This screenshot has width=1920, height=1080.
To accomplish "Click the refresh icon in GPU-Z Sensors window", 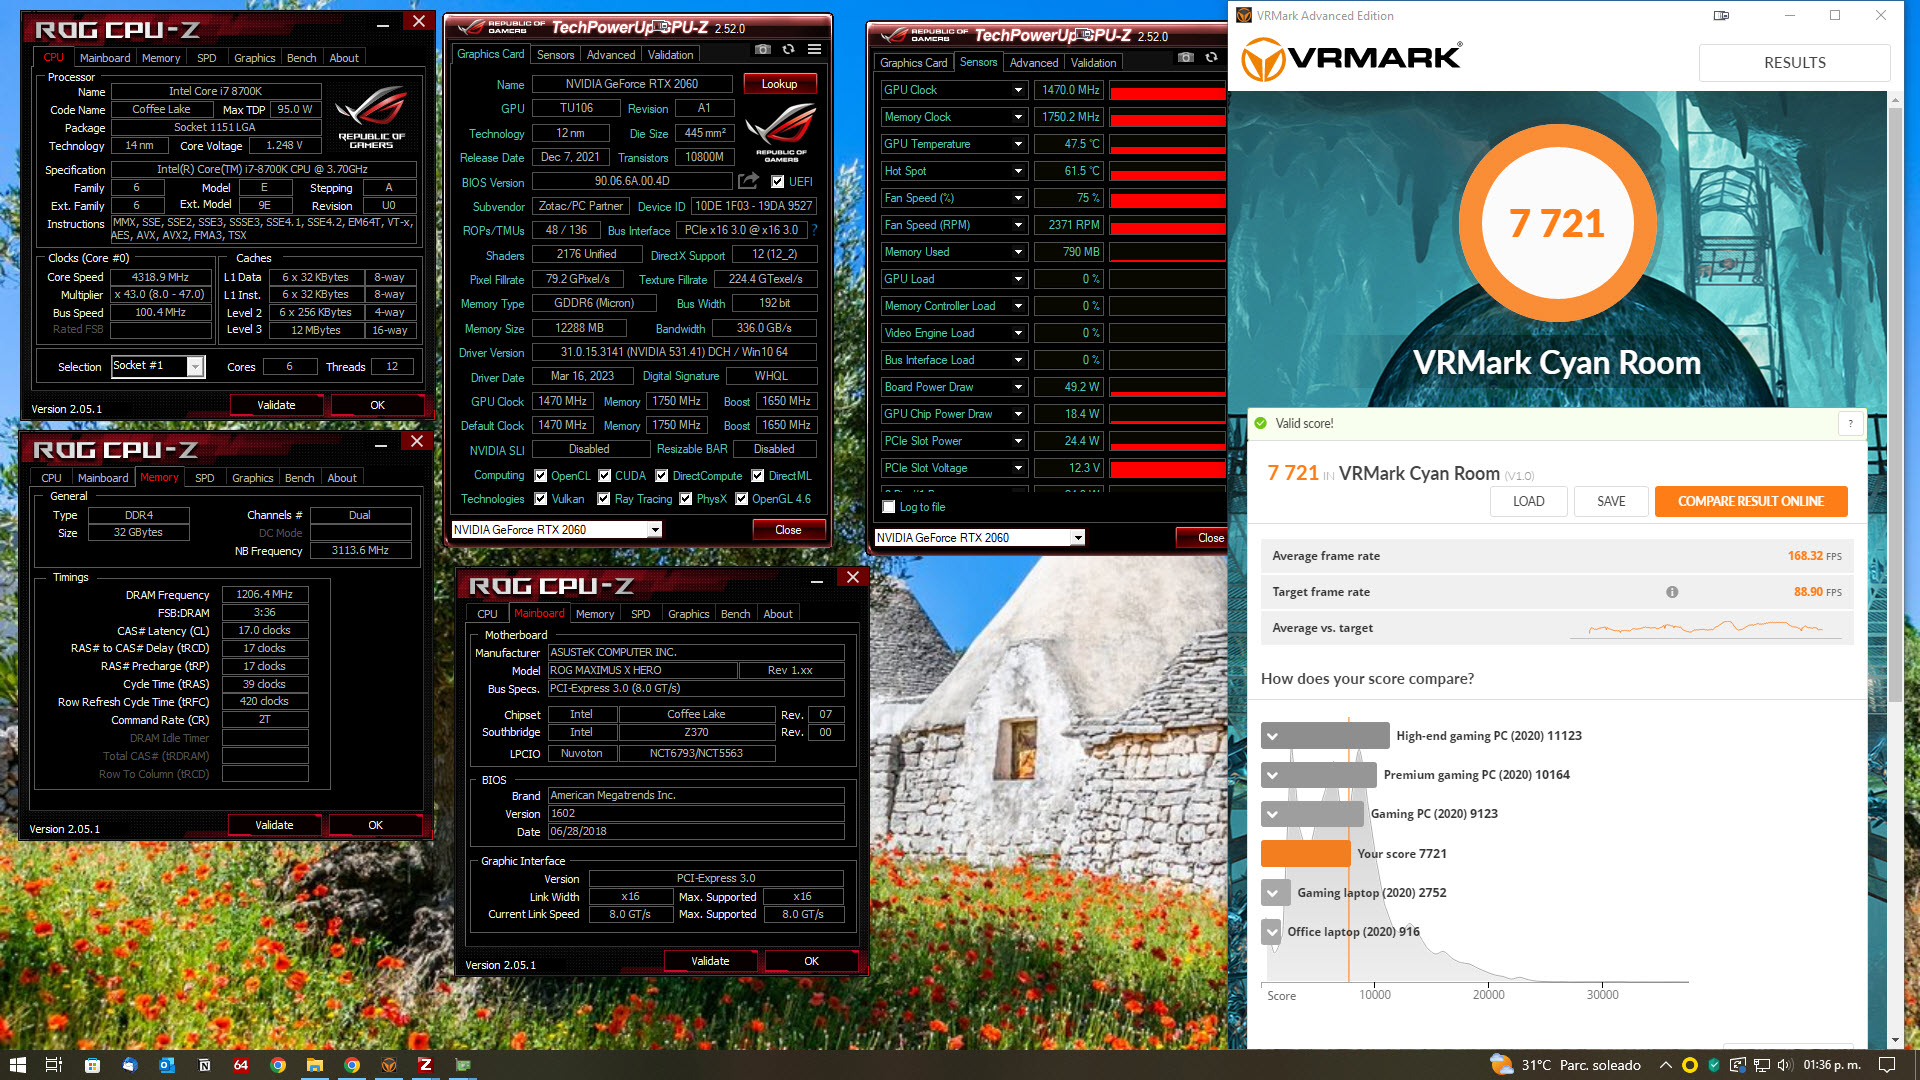I will (1211, 57).
